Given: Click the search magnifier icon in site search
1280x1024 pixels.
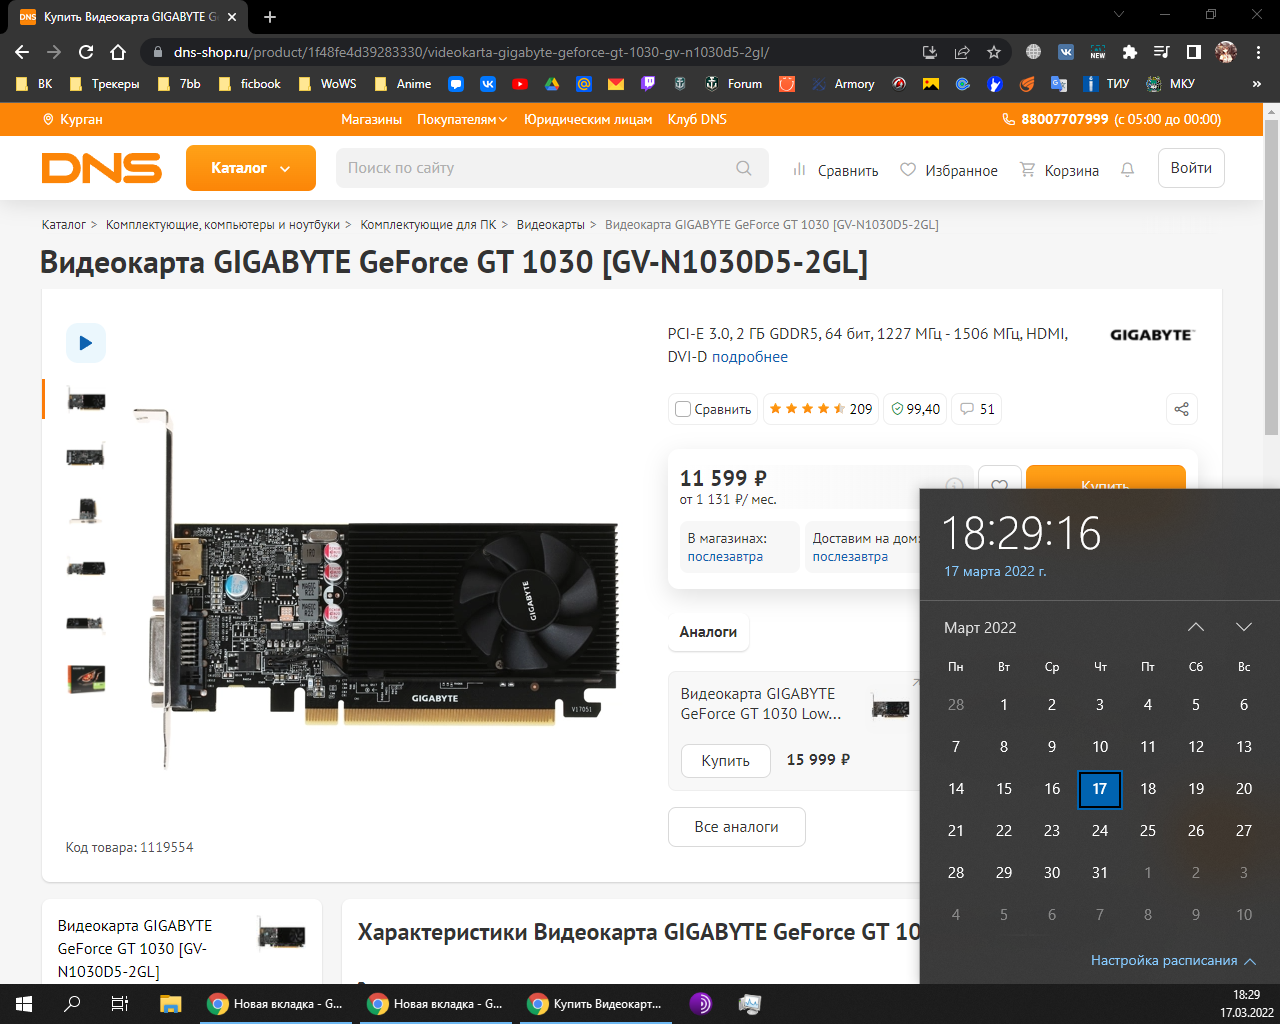Looking at the screenshot, I should [x=744, y=168].
